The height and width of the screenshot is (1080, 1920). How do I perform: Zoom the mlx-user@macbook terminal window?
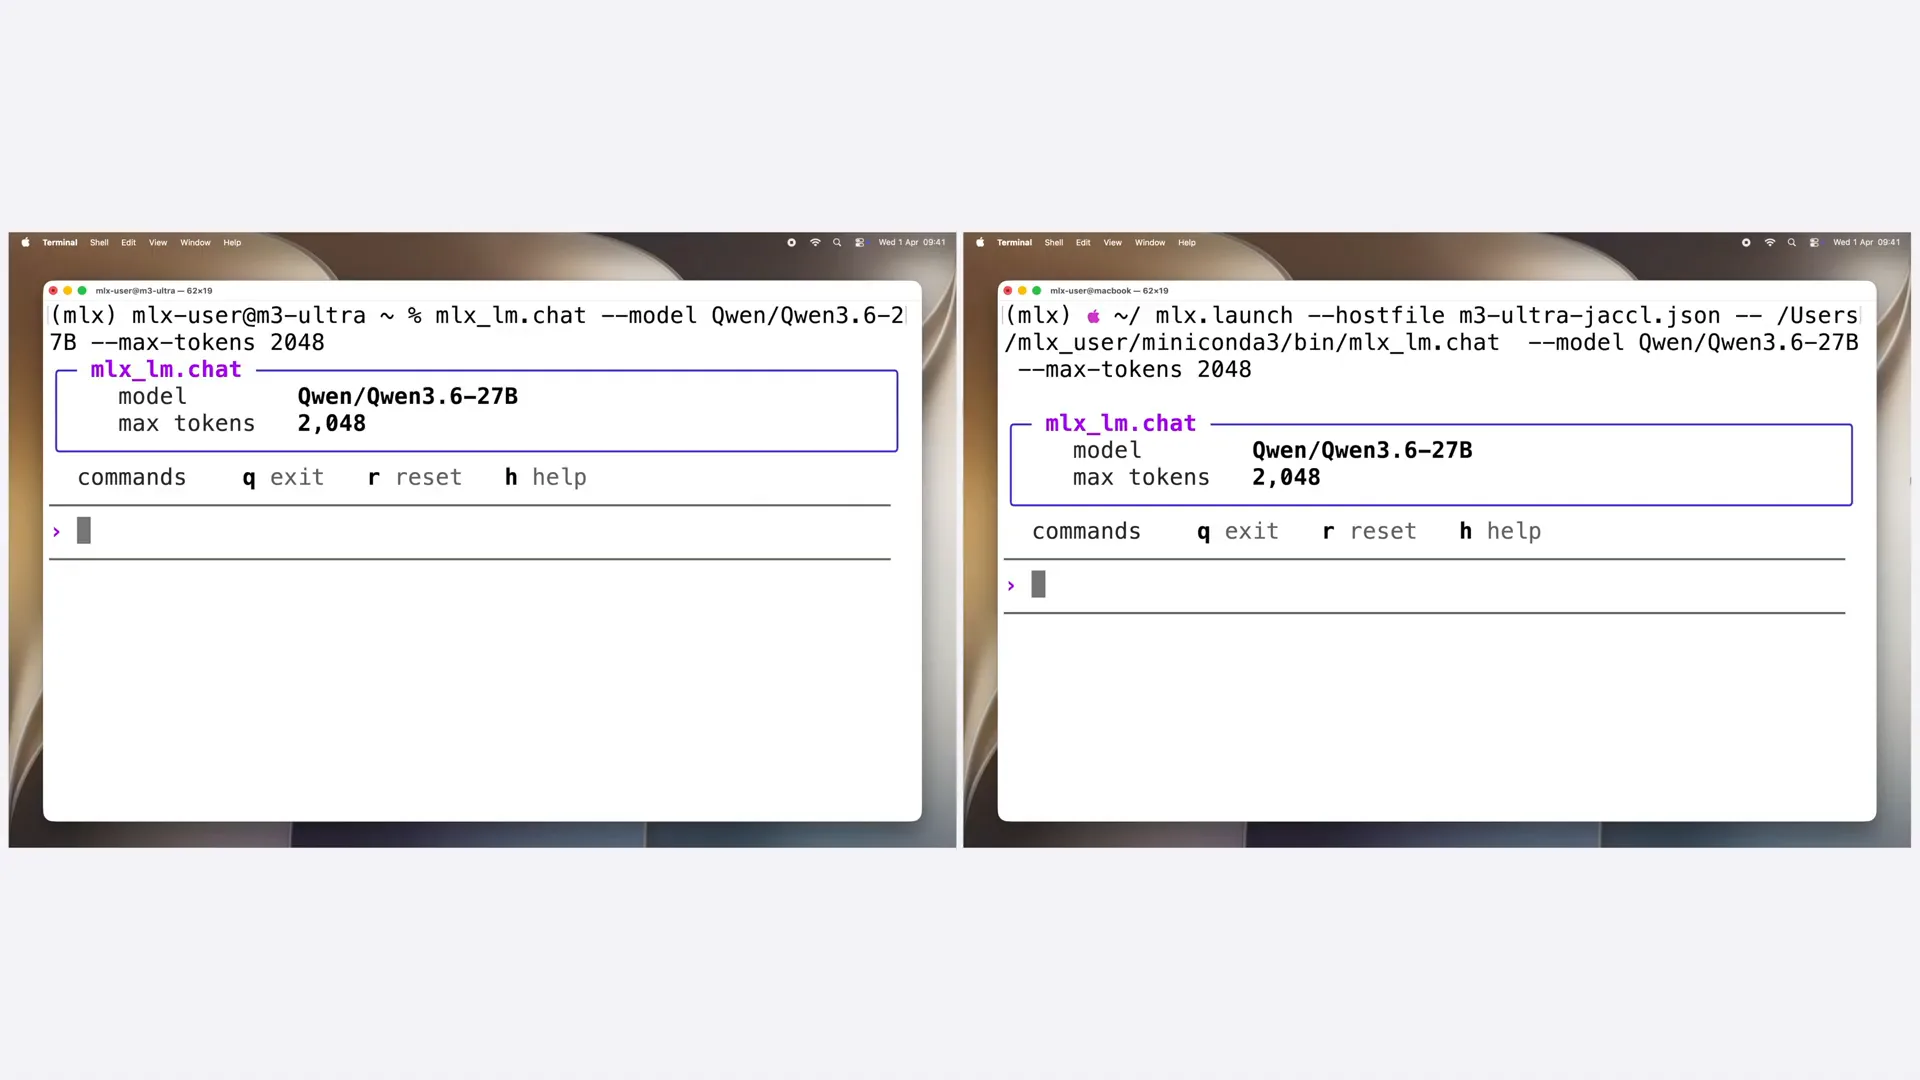click(1037, 291)
